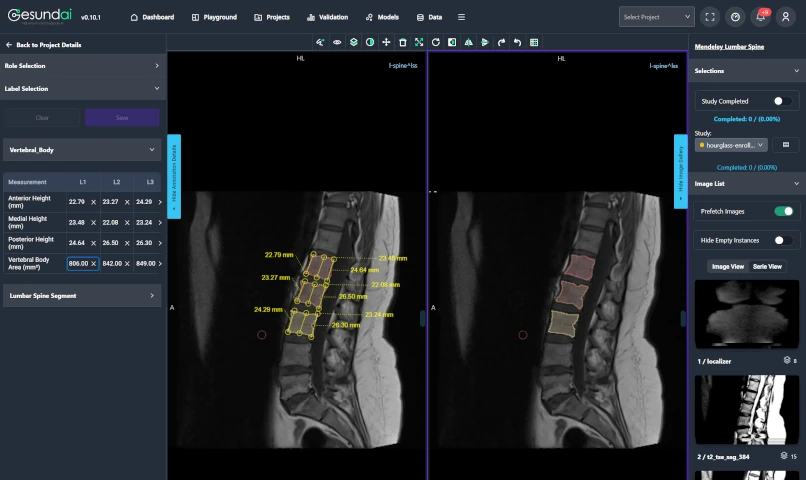The width and height of the screenshot is (806, 480).
Task: Toggle the Study Completed switch
Action: click(x=782, y=101)
